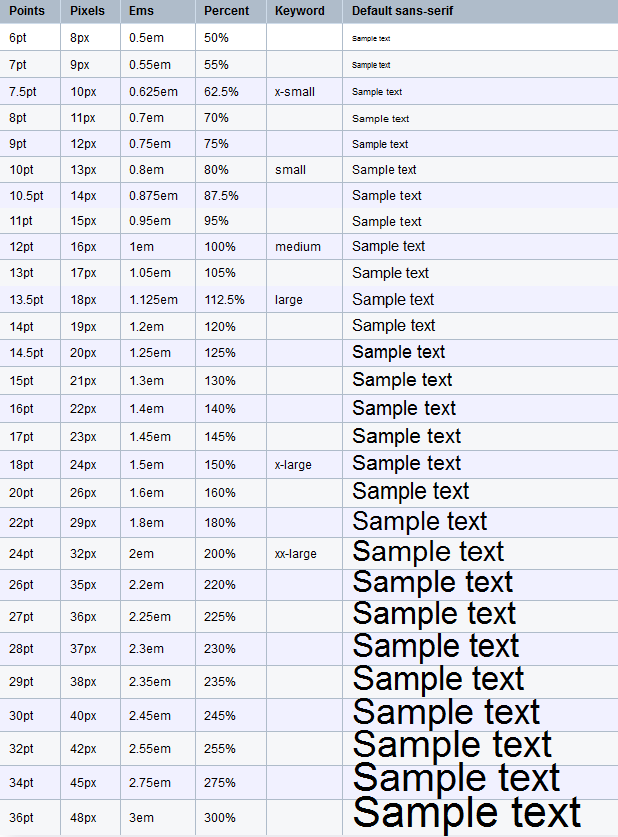Click Sample text in the 36pt row
The height and width of the screenshot is (837, 618).
(x=467, y=814)
